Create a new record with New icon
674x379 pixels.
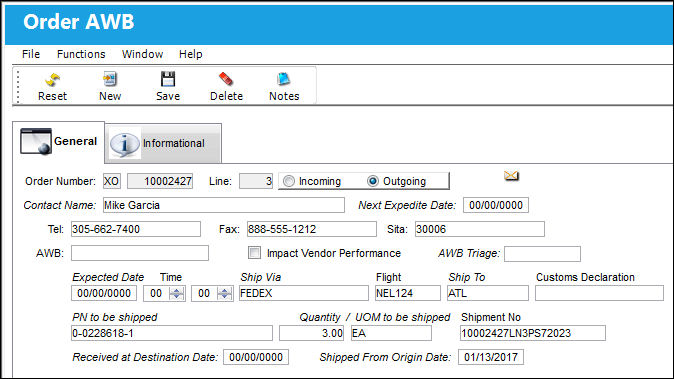coord(110,79)
